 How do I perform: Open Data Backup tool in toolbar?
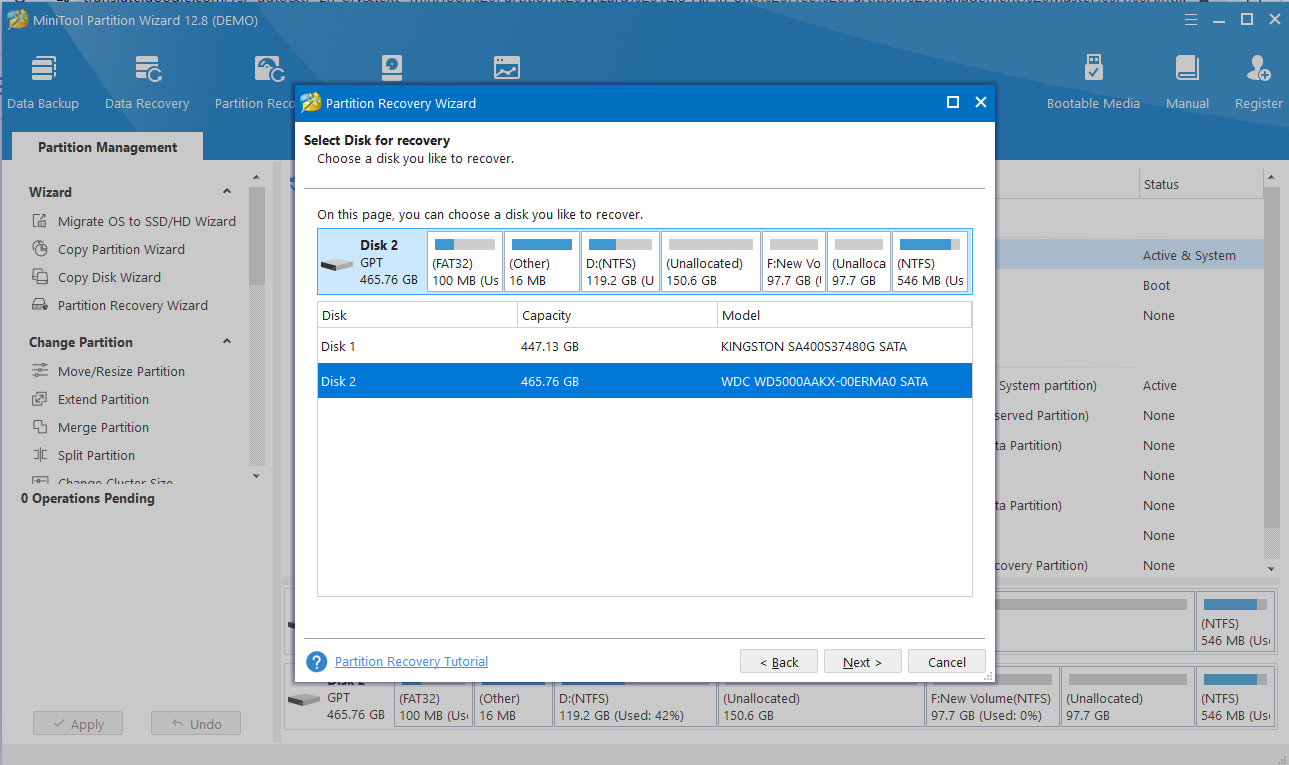42,82
